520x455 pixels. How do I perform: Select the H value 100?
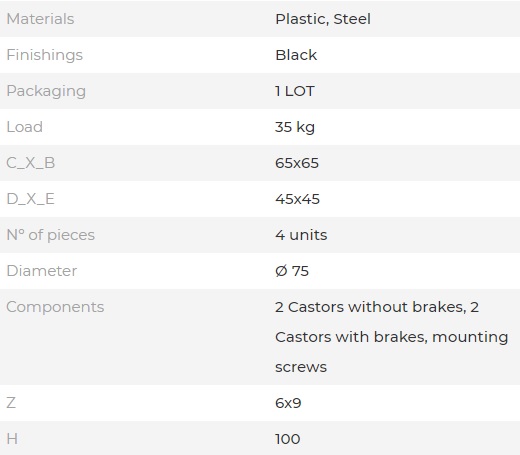coord(288,439)
